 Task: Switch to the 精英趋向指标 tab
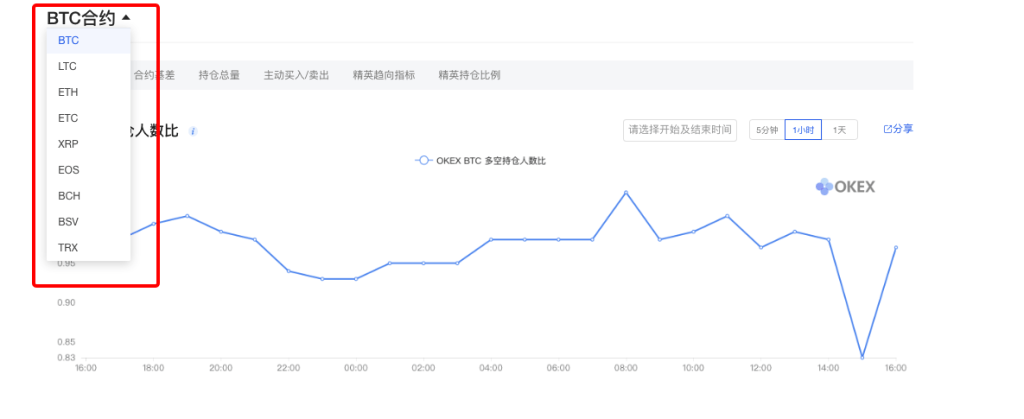point(383,75)
